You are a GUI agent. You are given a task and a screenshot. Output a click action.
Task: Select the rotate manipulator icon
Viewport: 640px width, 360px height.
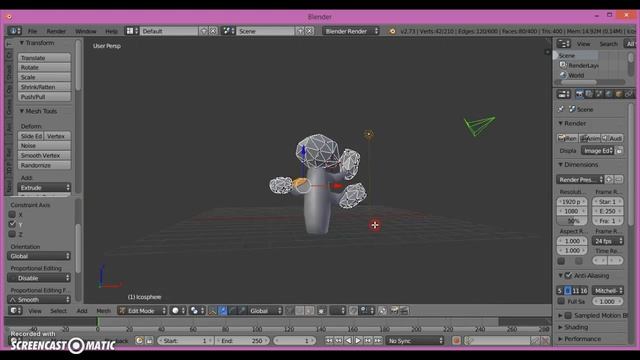click(232, 311)
